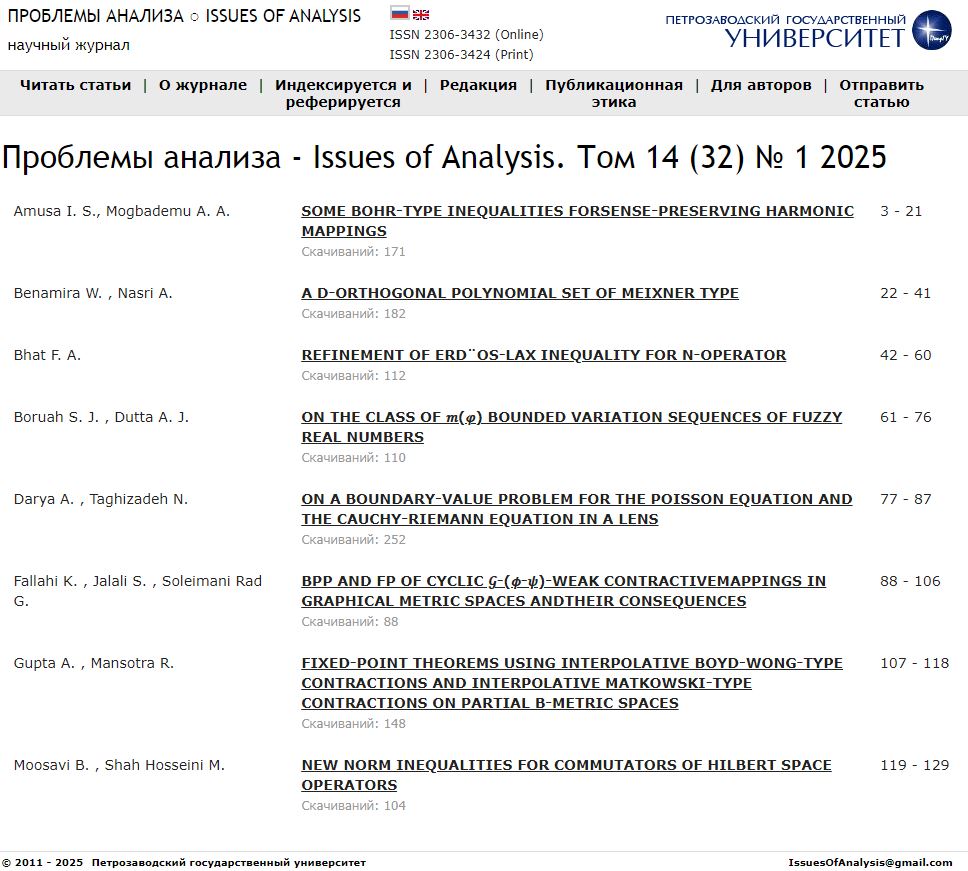Screen dimensions: 968x871
Task: Switch language via the Russian flag icon
Action: coord(399,14)
